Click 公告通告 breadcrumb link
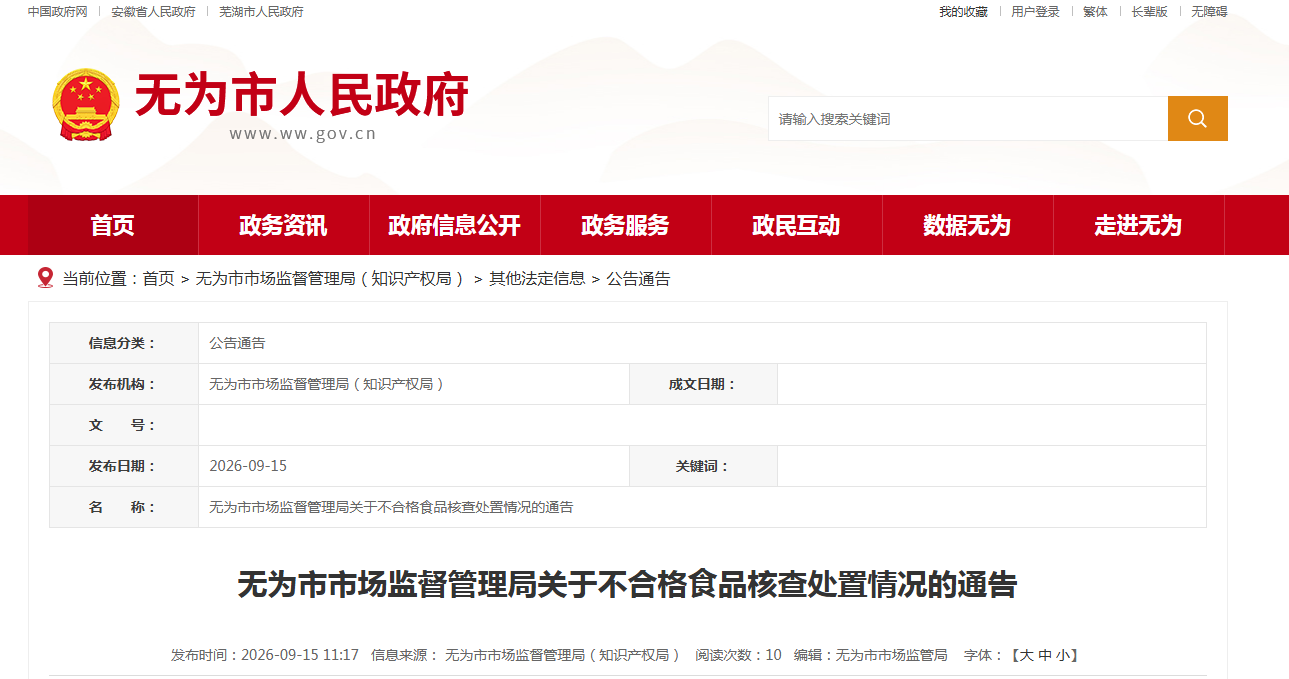Screen dimensions: 1289x679 (638, 279)
